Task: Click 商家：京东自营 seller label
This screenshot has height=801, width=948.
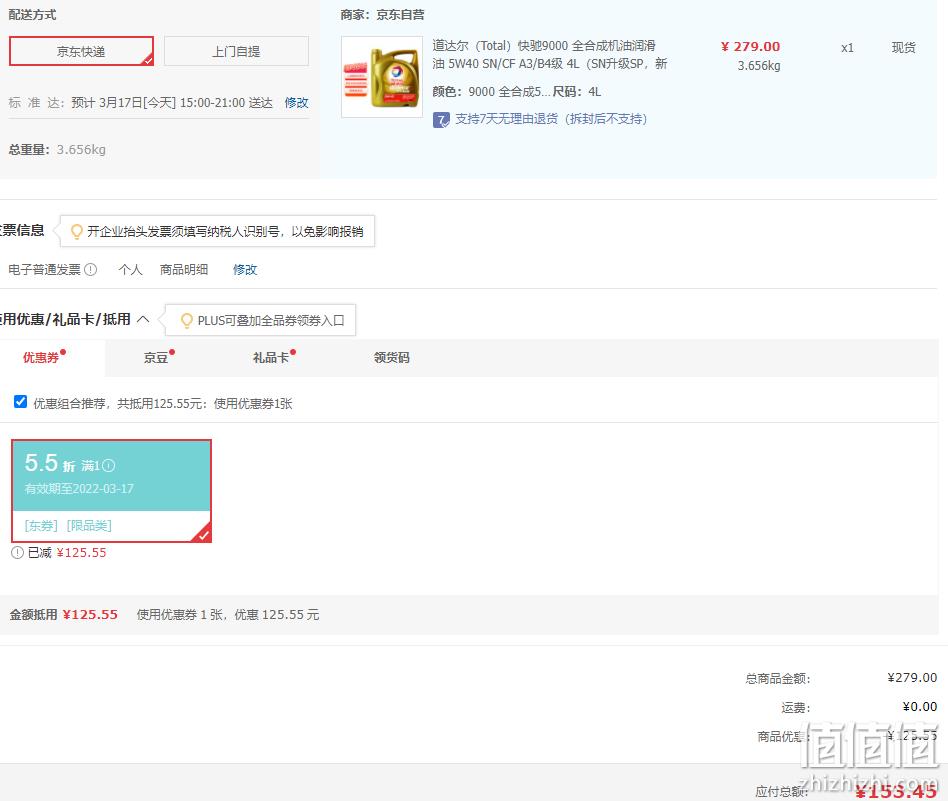Action: [382, 15]
